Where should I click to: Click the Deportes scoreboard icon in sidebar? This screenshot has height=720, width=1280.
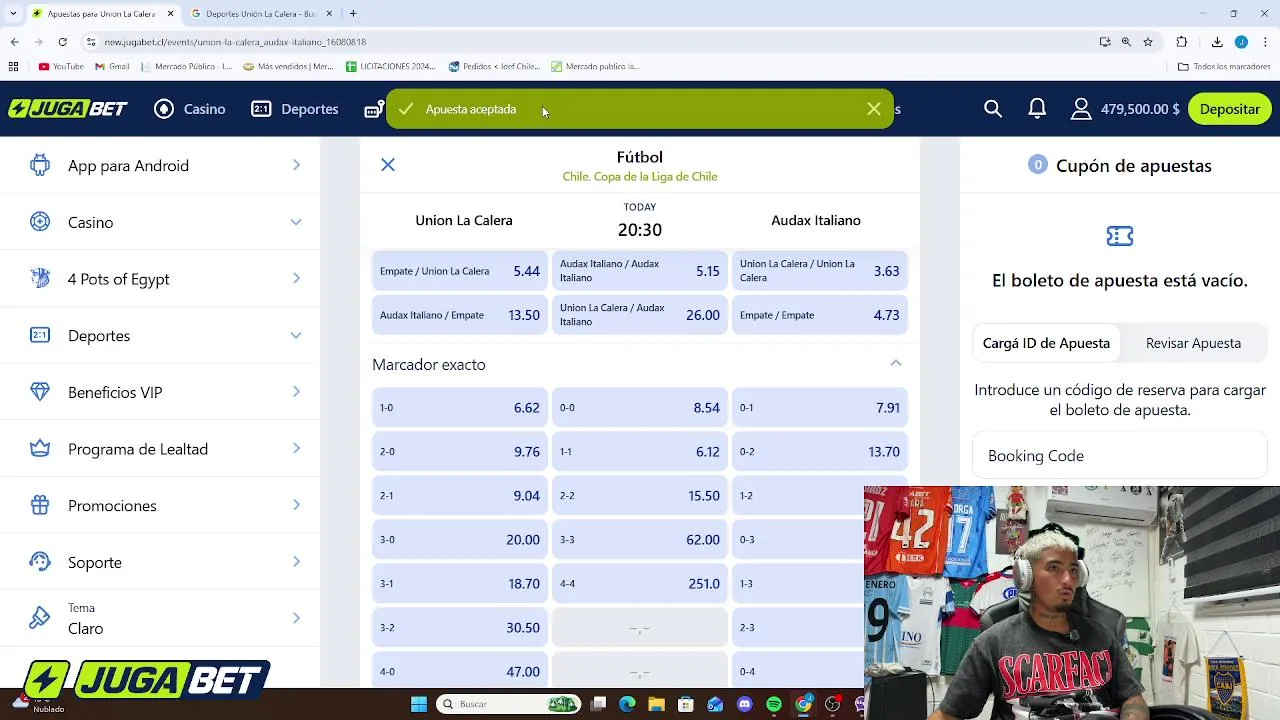pos(40,335)
